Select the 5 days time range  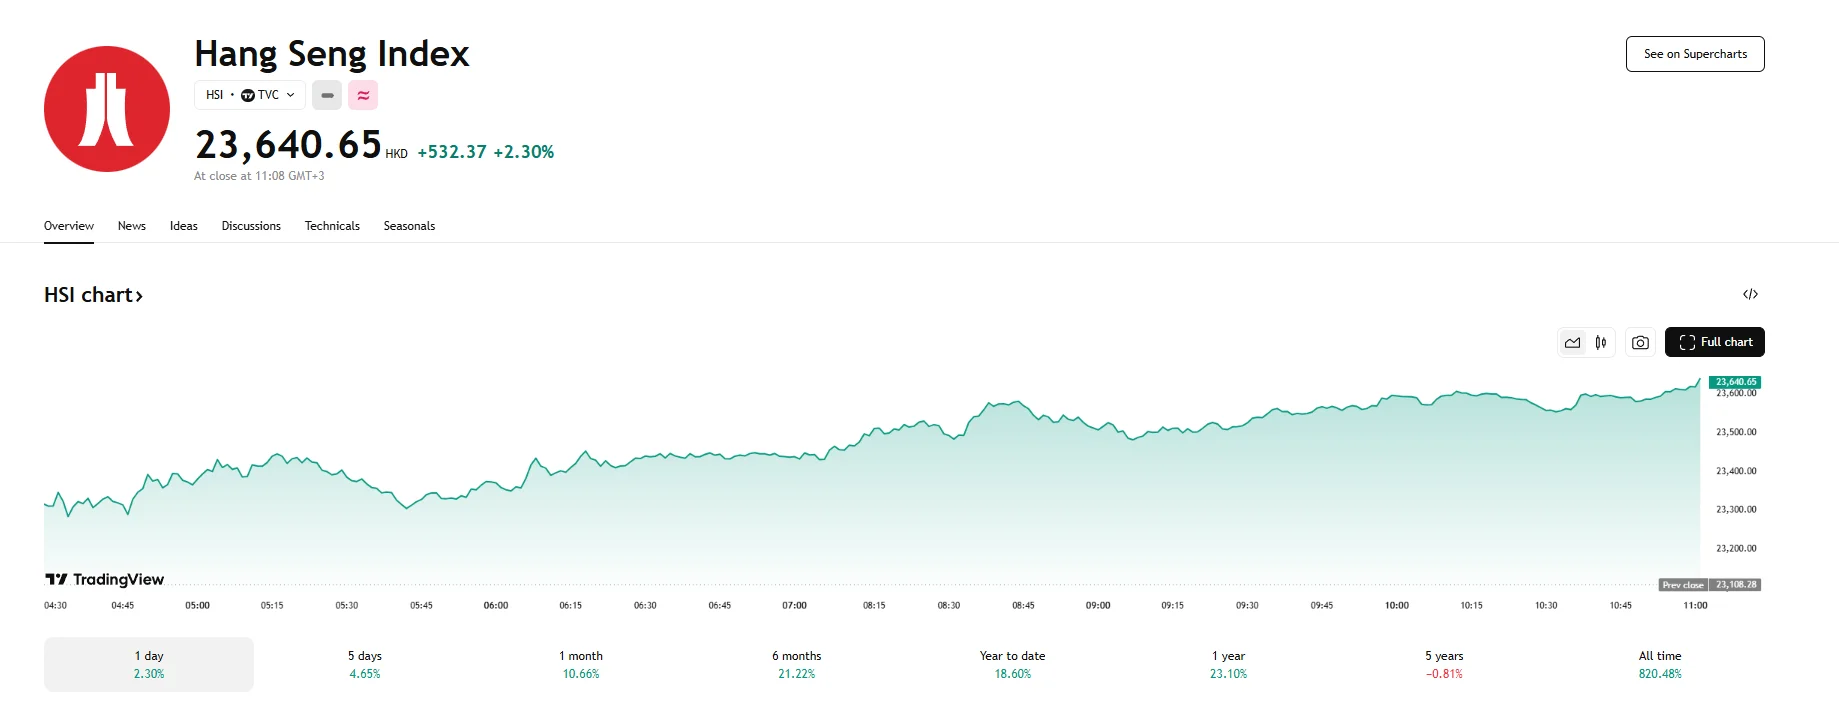click(364, 664)
